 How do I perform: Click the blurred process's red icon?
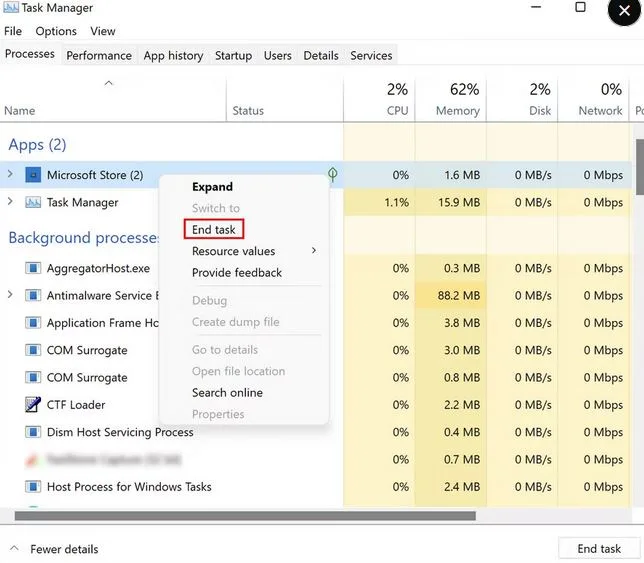pos(32,460)
